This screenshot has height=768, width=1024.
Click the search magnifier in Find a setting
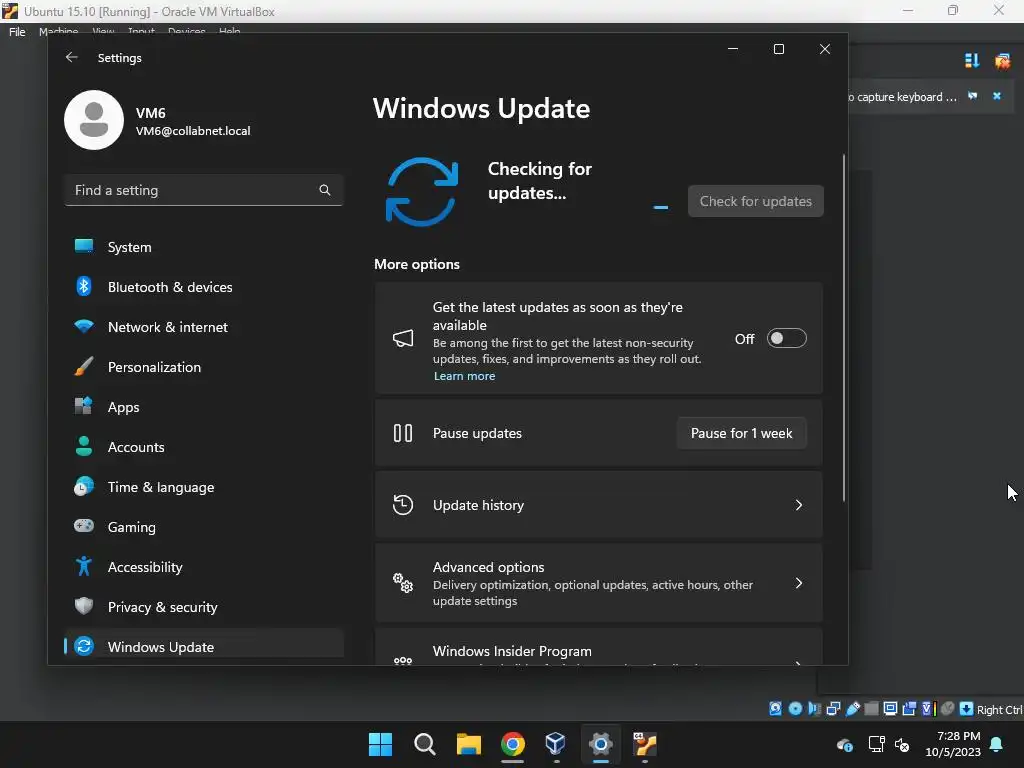tap(325, 190)
